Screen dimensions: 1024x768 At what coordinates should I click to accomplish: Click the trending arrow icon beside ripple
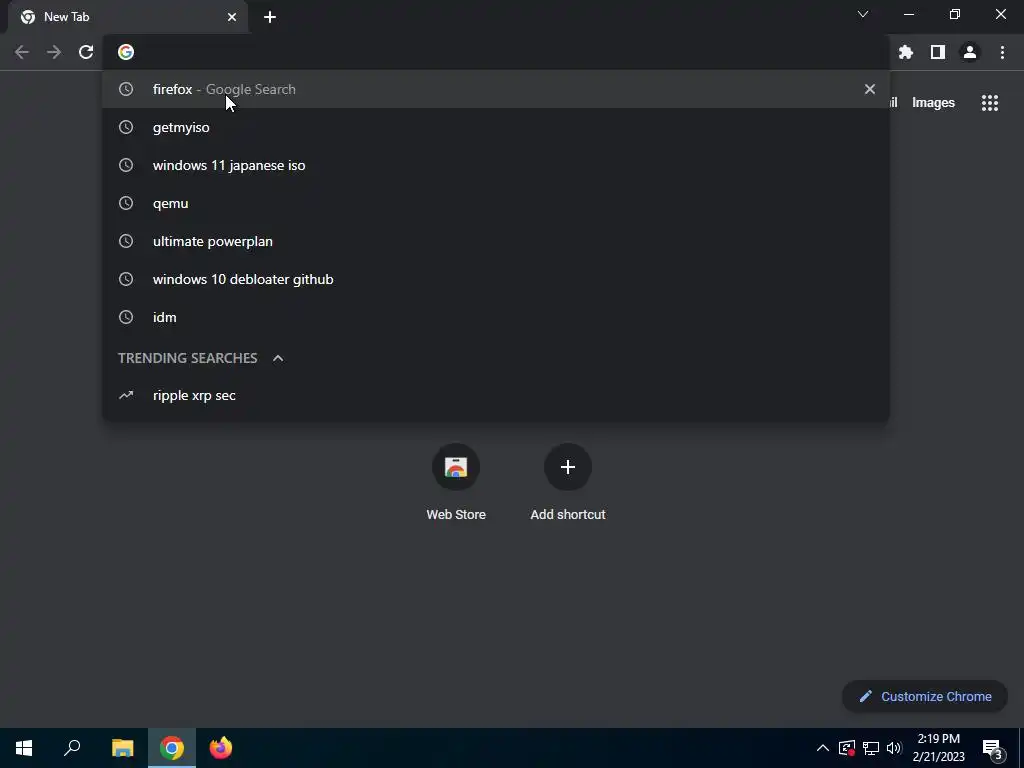126,395
